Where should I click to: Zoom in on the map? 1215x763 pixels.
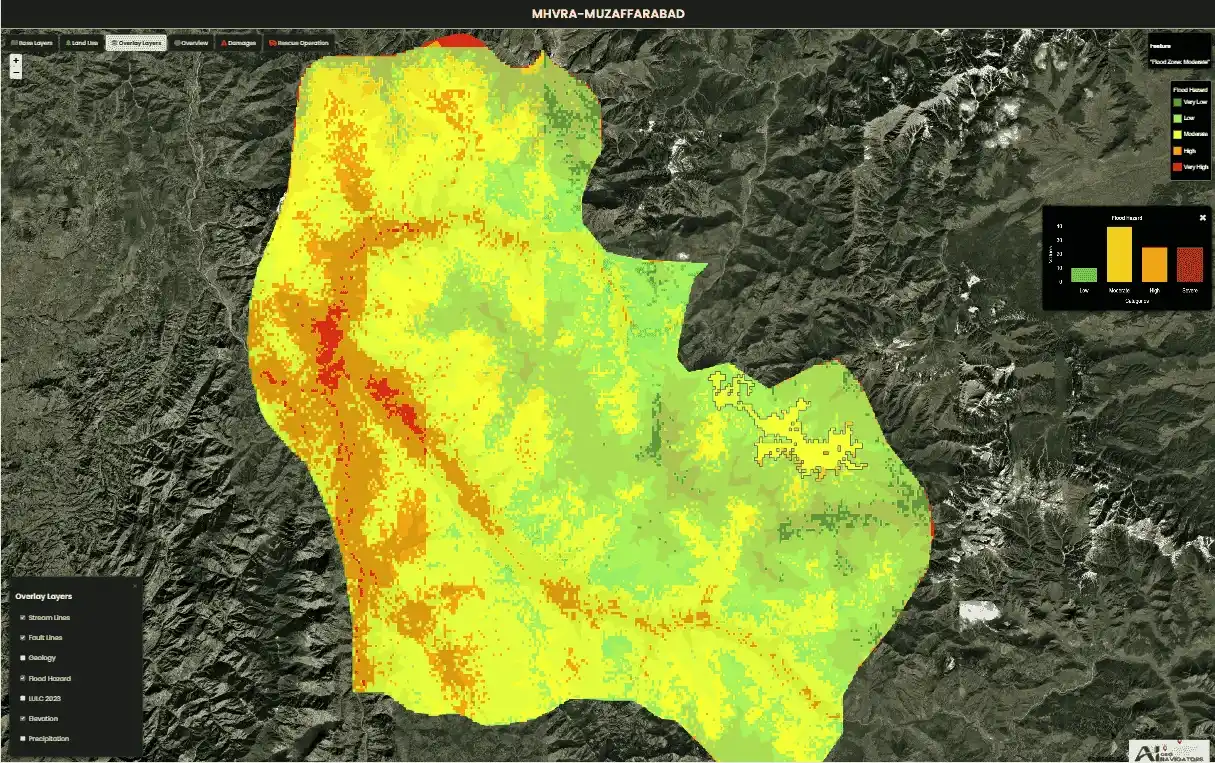16,60
